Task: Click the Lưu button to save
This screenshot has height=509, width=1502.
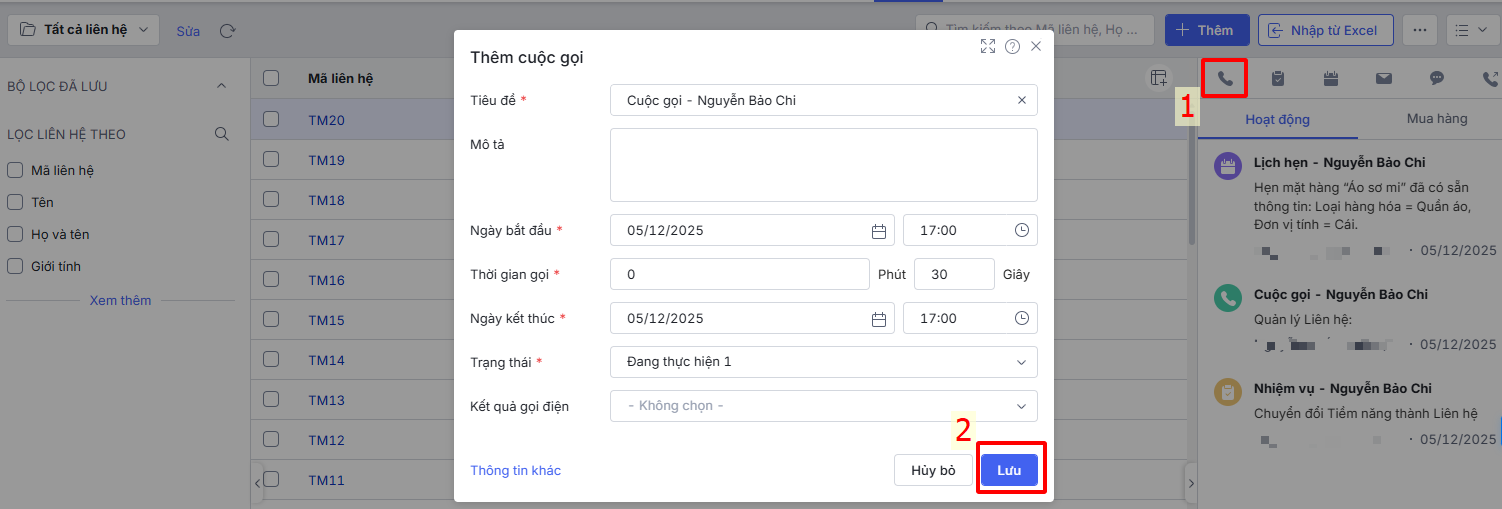Action: [x=1009, y=470]
